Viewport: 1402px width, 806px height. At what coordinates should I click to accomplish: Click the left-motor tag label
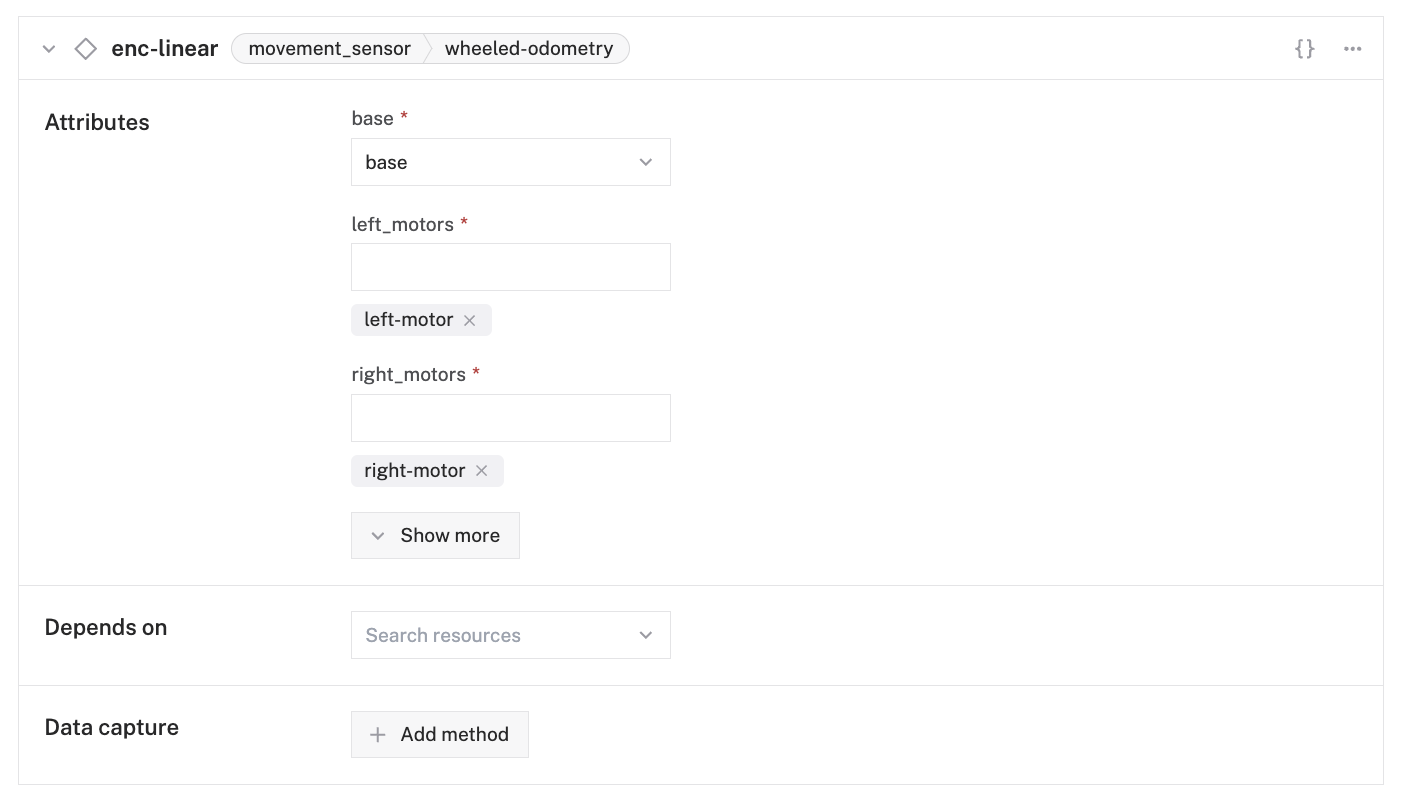(x=408, y=320)
